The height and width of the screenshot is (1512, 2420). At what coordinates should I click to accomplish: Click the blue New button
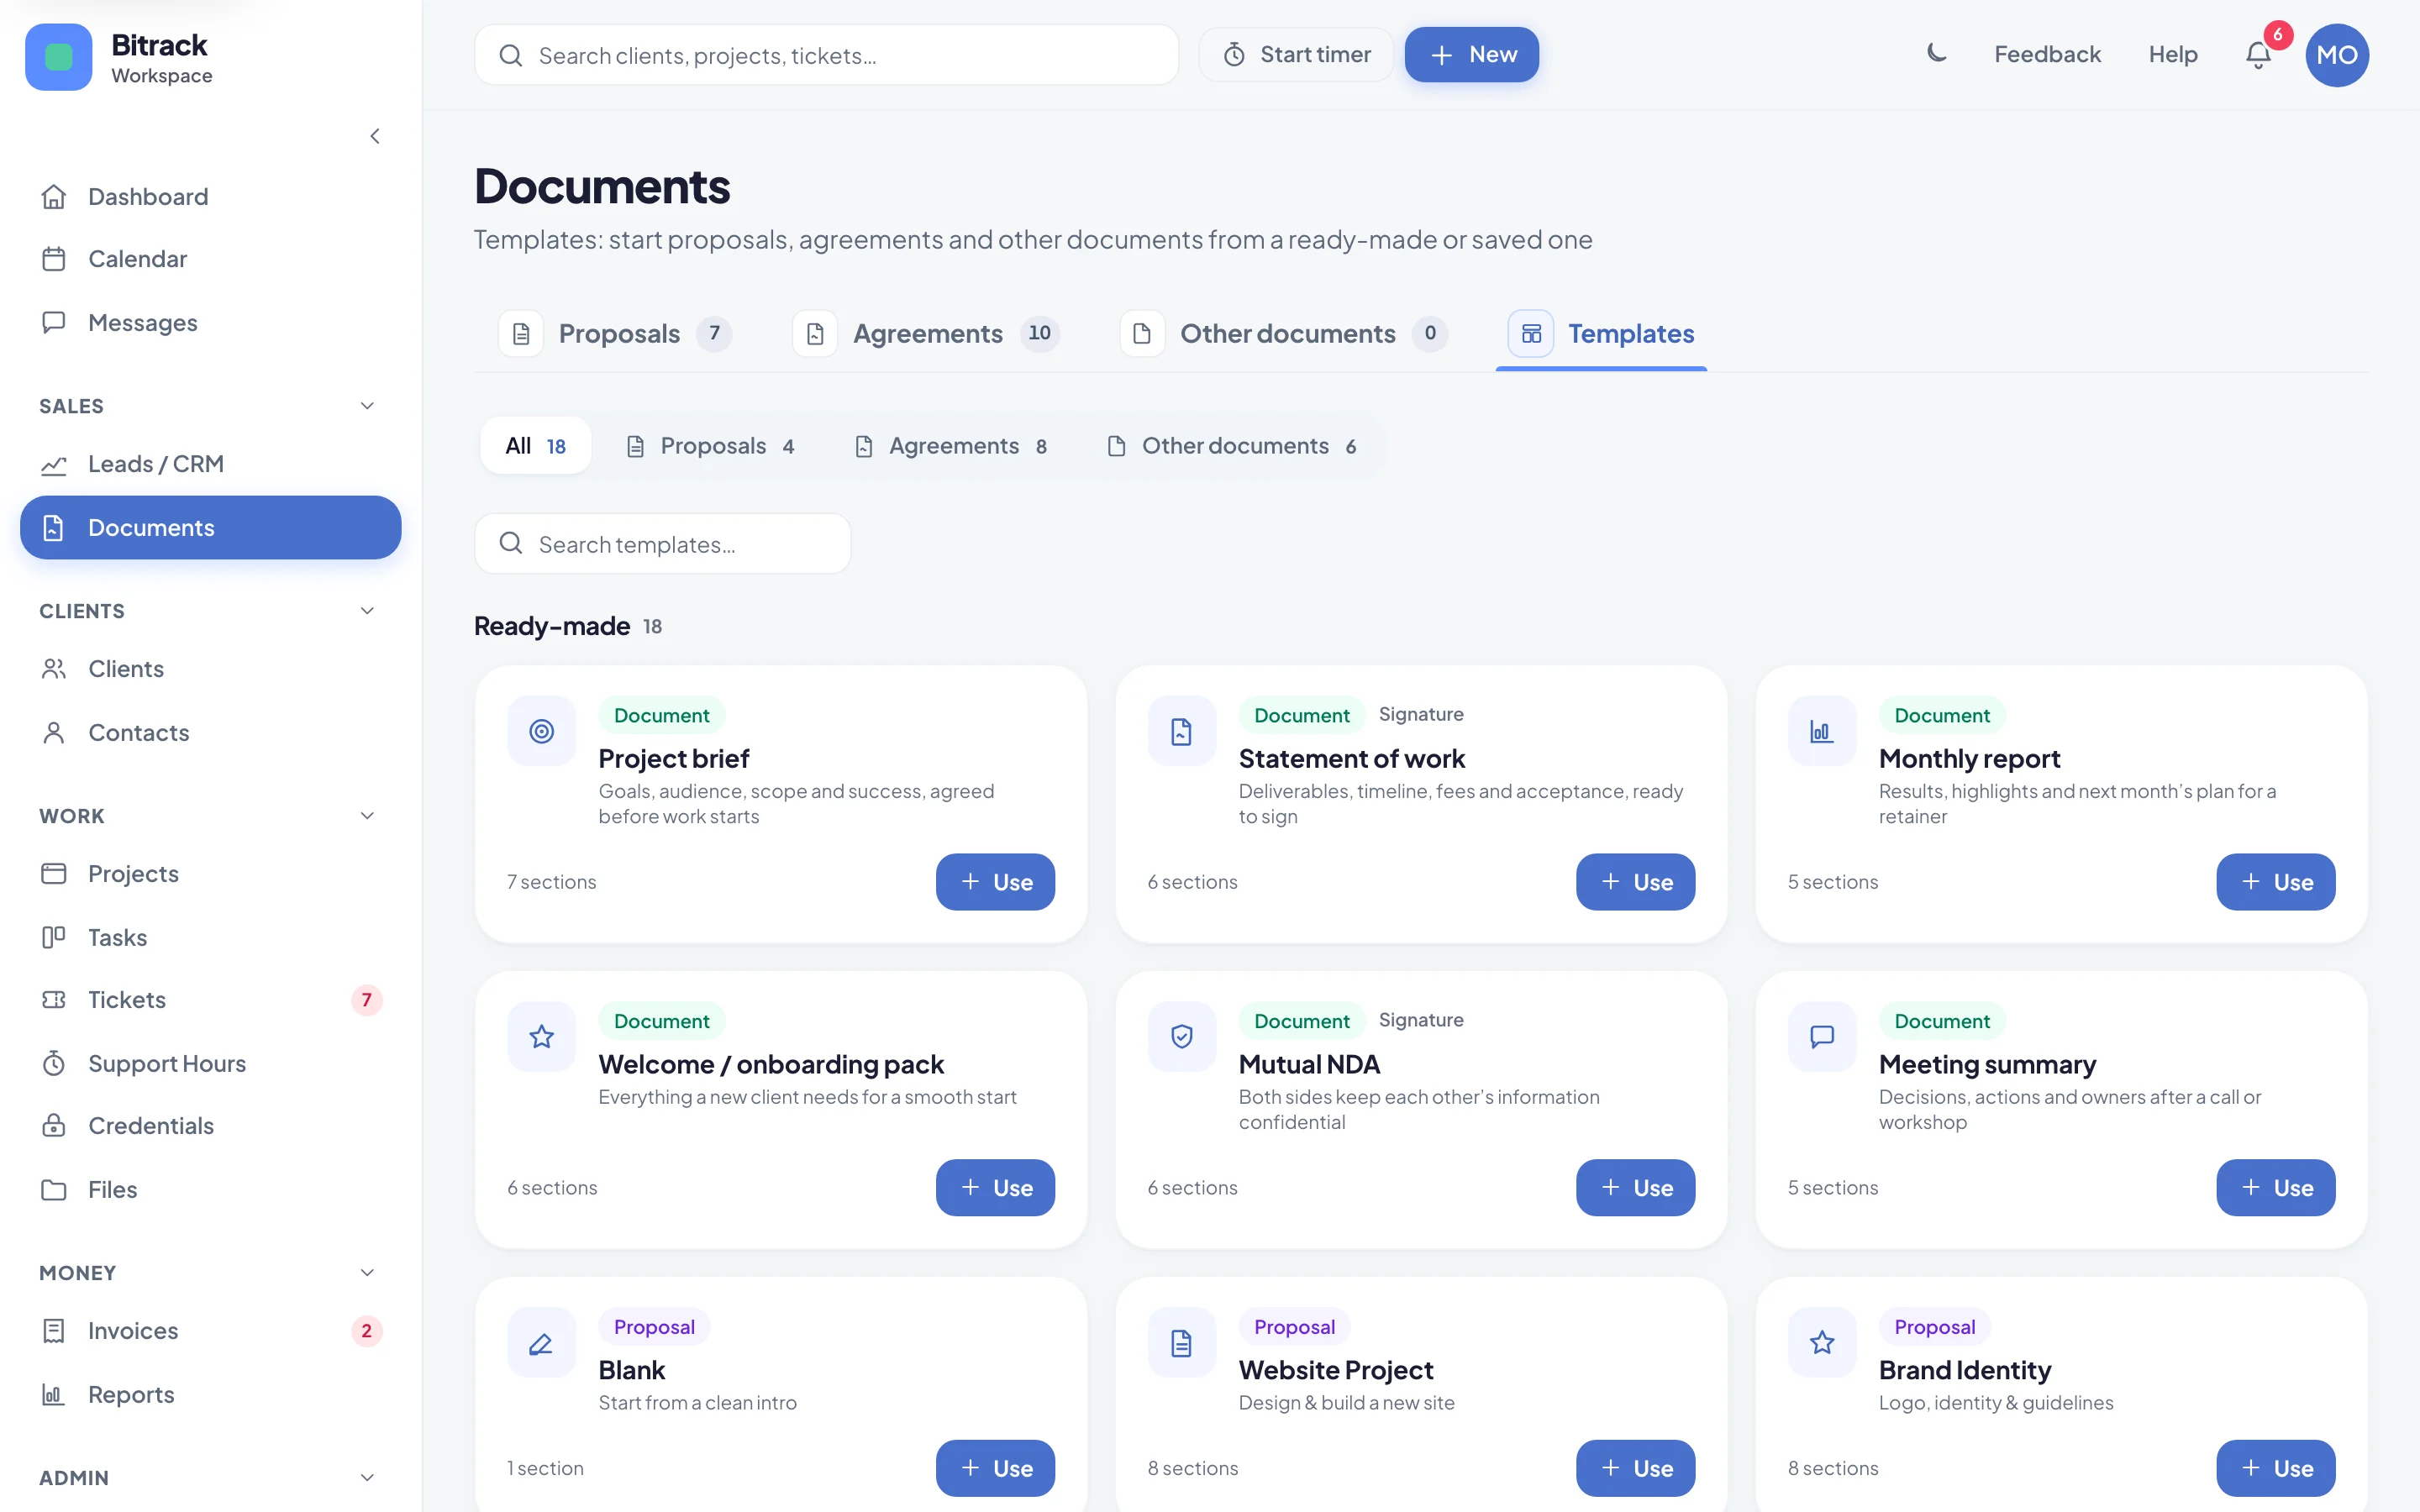pyautogui.click(x=1471, y=55)
